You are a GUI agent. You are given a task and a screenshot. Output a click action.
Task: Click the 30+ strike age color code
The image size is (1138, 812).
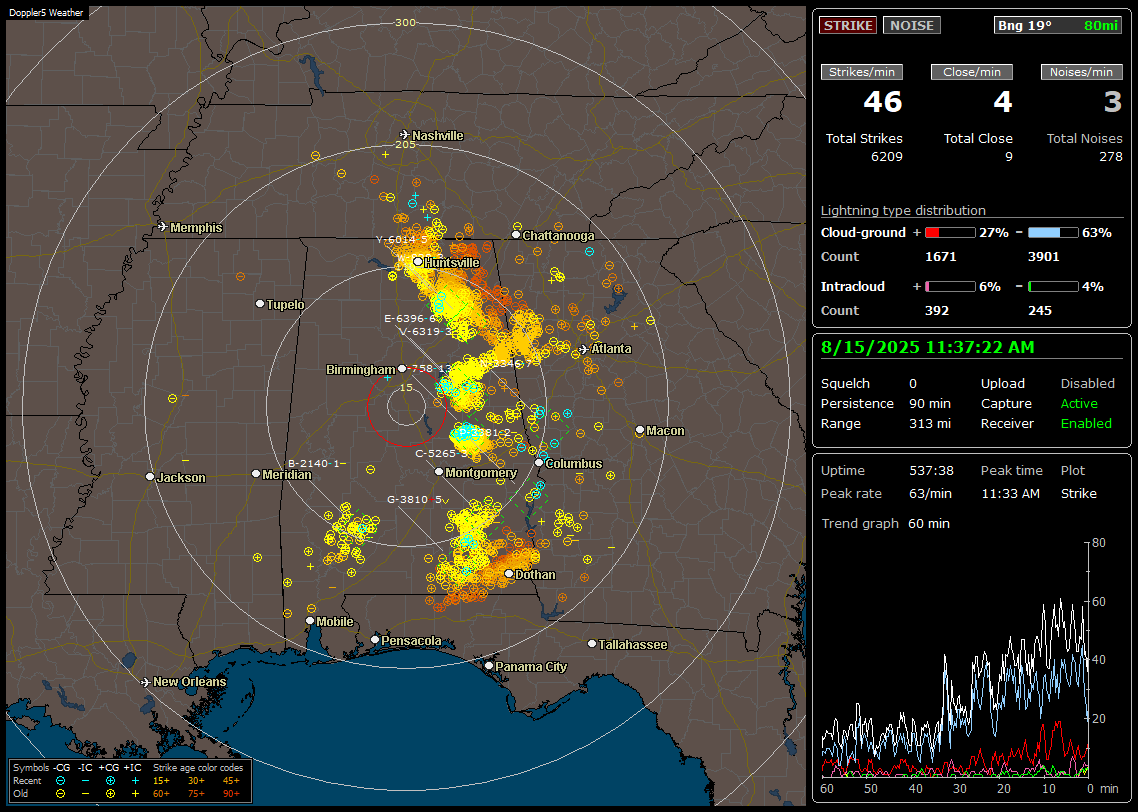point(196,781)
